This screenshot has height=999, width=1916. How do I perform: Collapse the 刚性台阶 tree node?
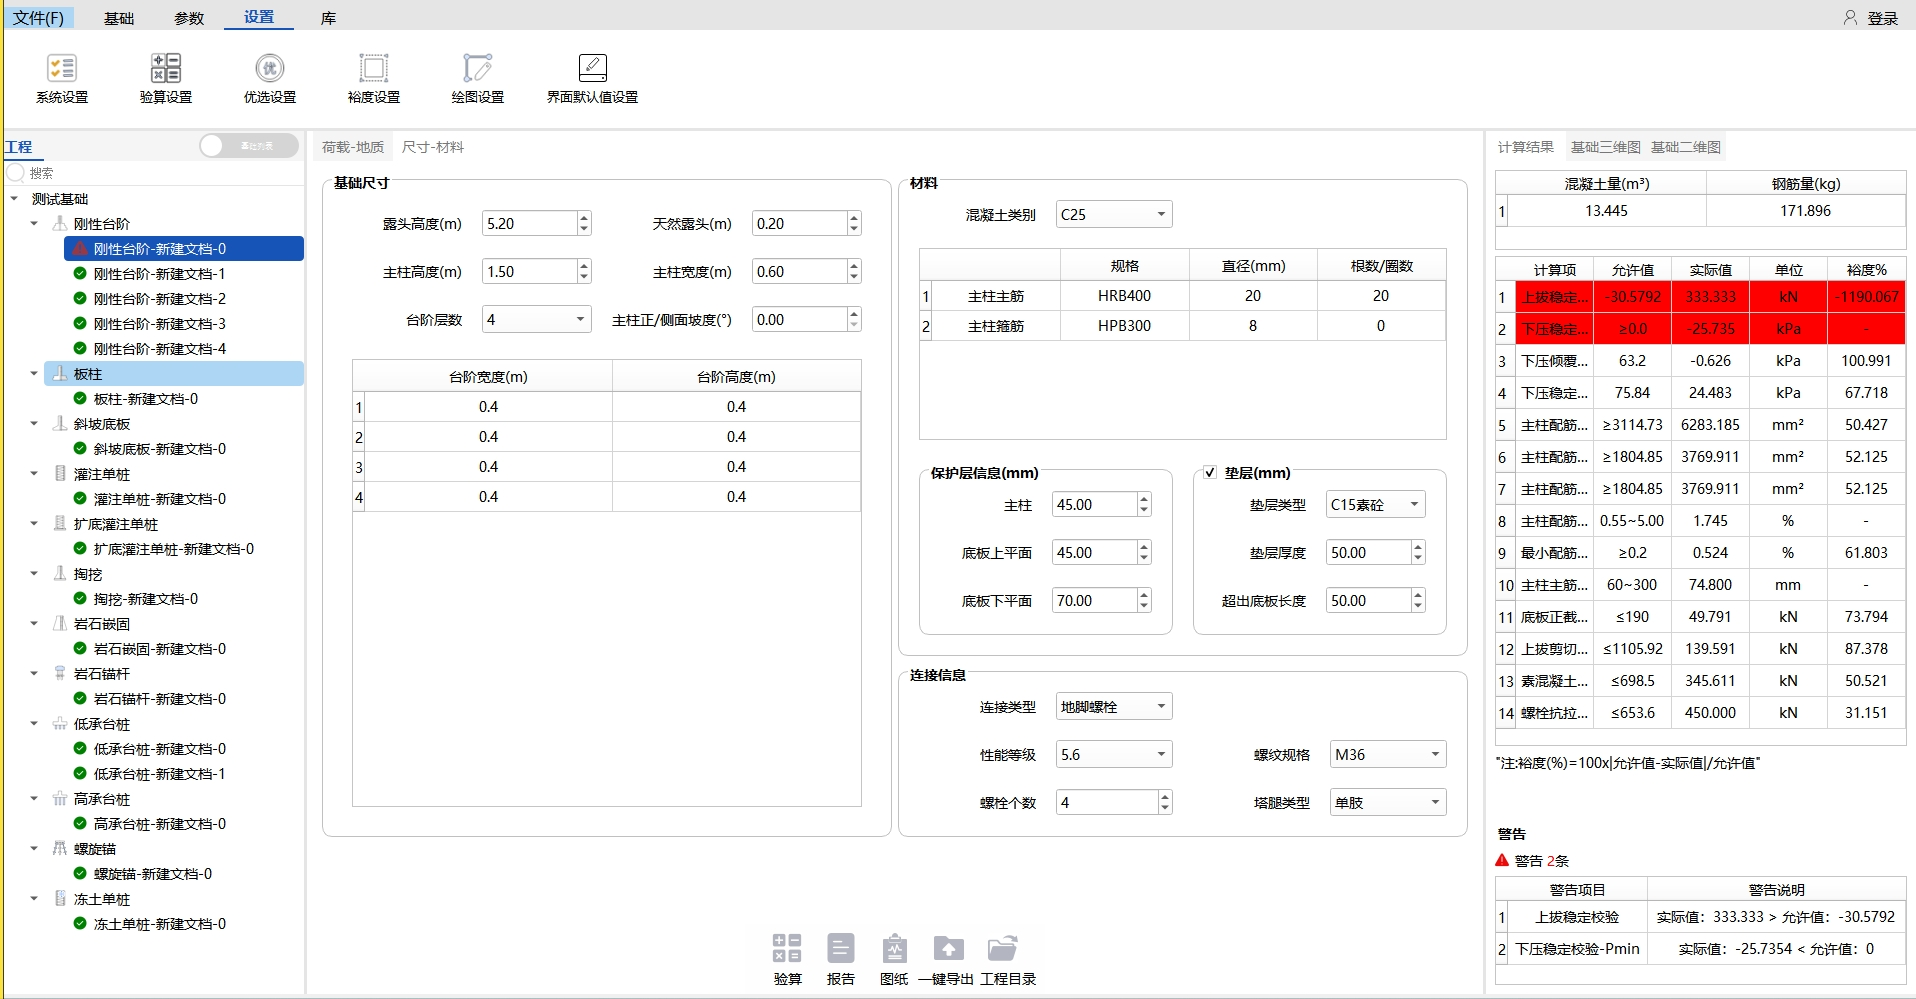click(34, 224)
